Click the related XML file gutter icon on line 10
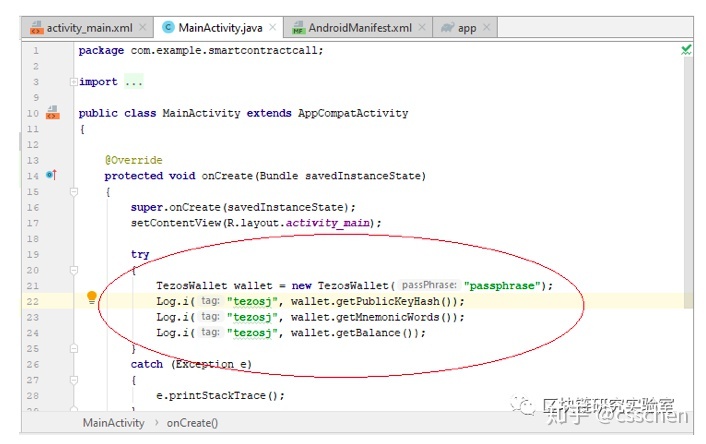Screen dimensions: 706x444 click(53, 113)
